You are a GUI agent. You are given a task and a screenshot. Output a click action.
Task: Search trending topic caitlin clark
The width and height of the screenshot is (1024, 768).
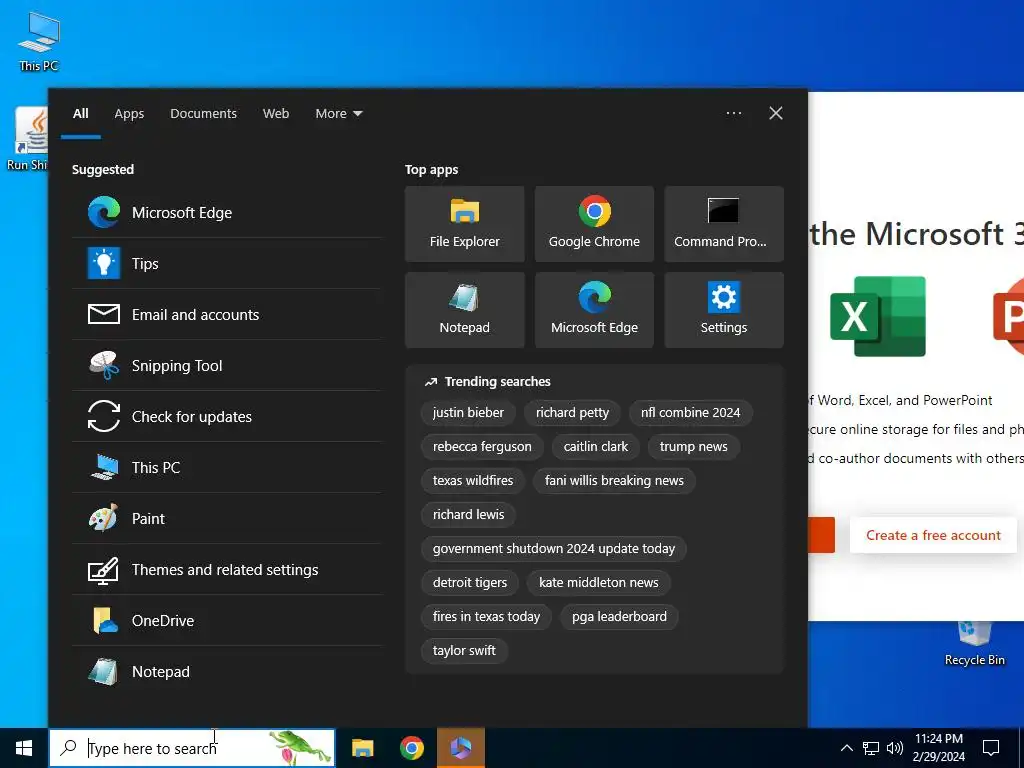click(596, 447)
